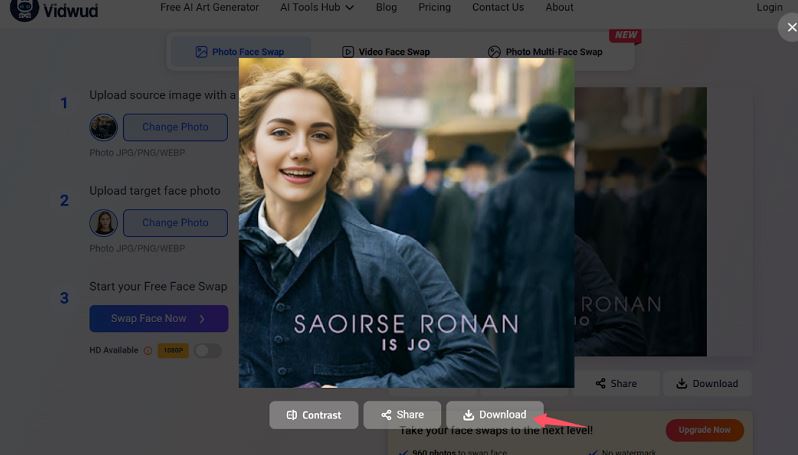This screenshot has height=455, width=798.
Task: Click the Login link
Action: coord(769,7)
